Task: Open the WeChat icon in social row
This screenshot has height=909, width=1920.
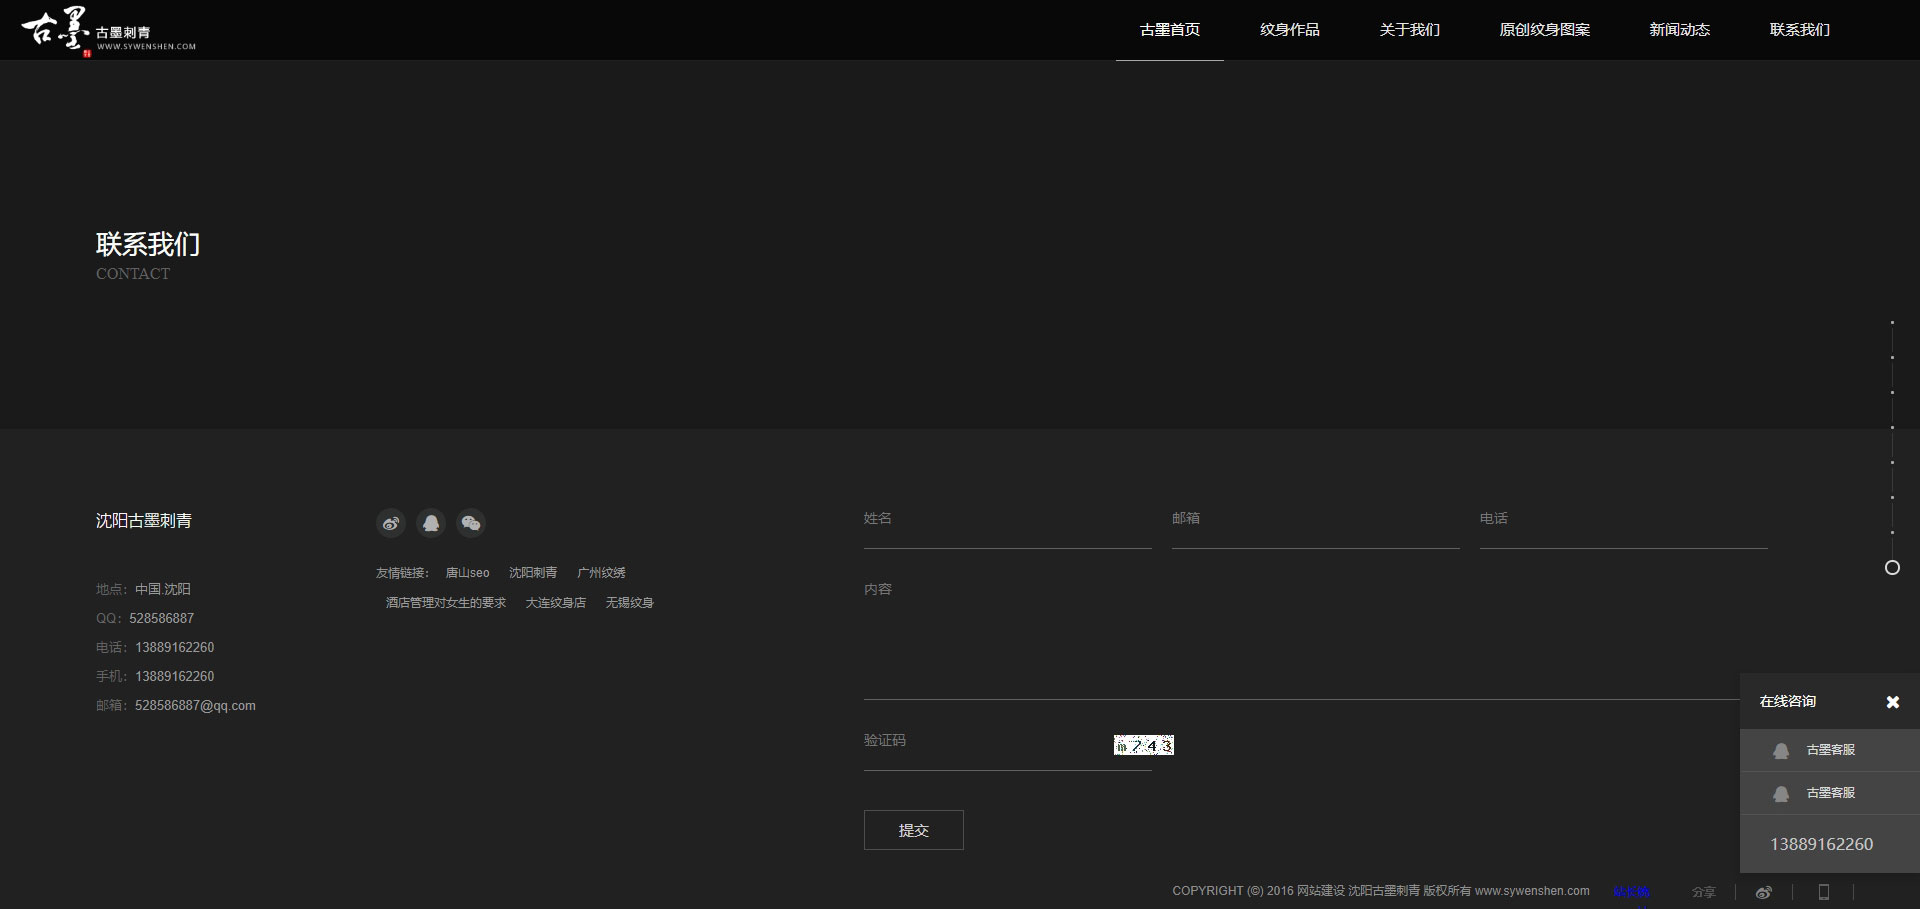Action: tap(471, 523)
